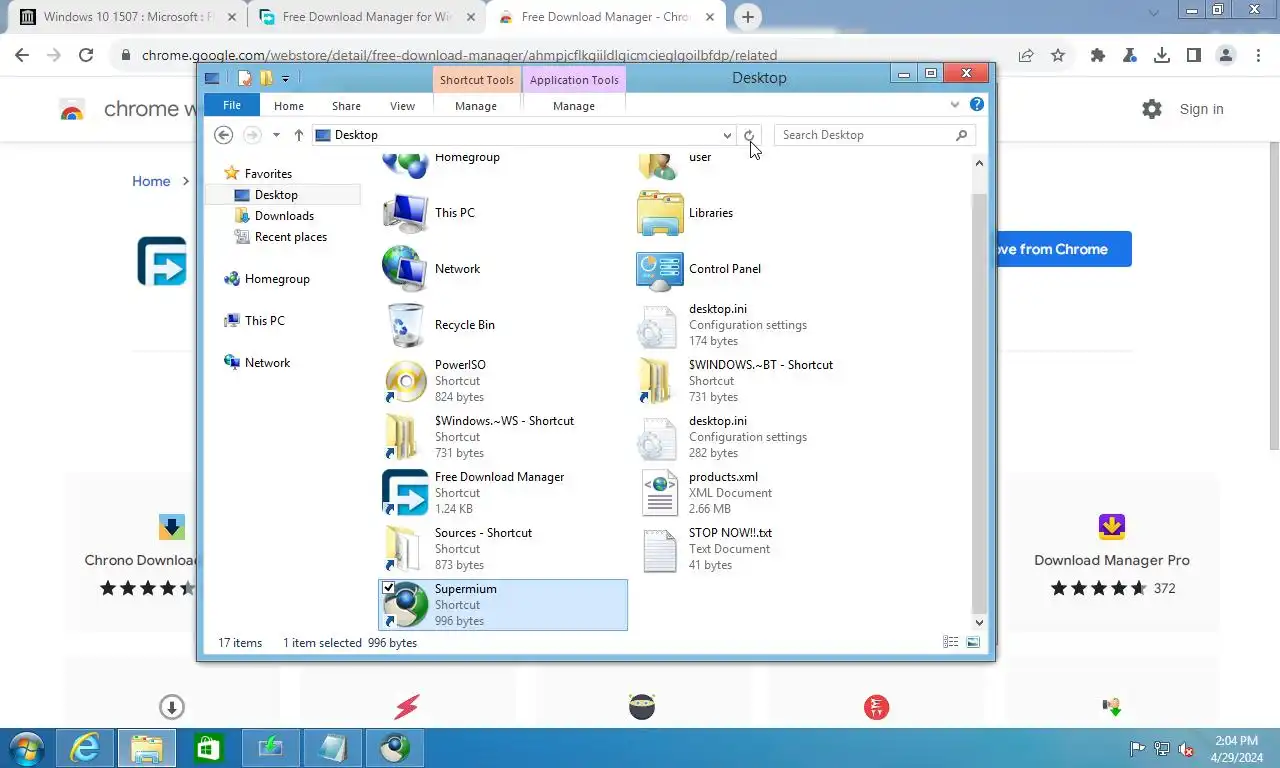1280x768 pixels.
Task: Expand the ribbon with the chevron
Action: [x=955, y=104]
